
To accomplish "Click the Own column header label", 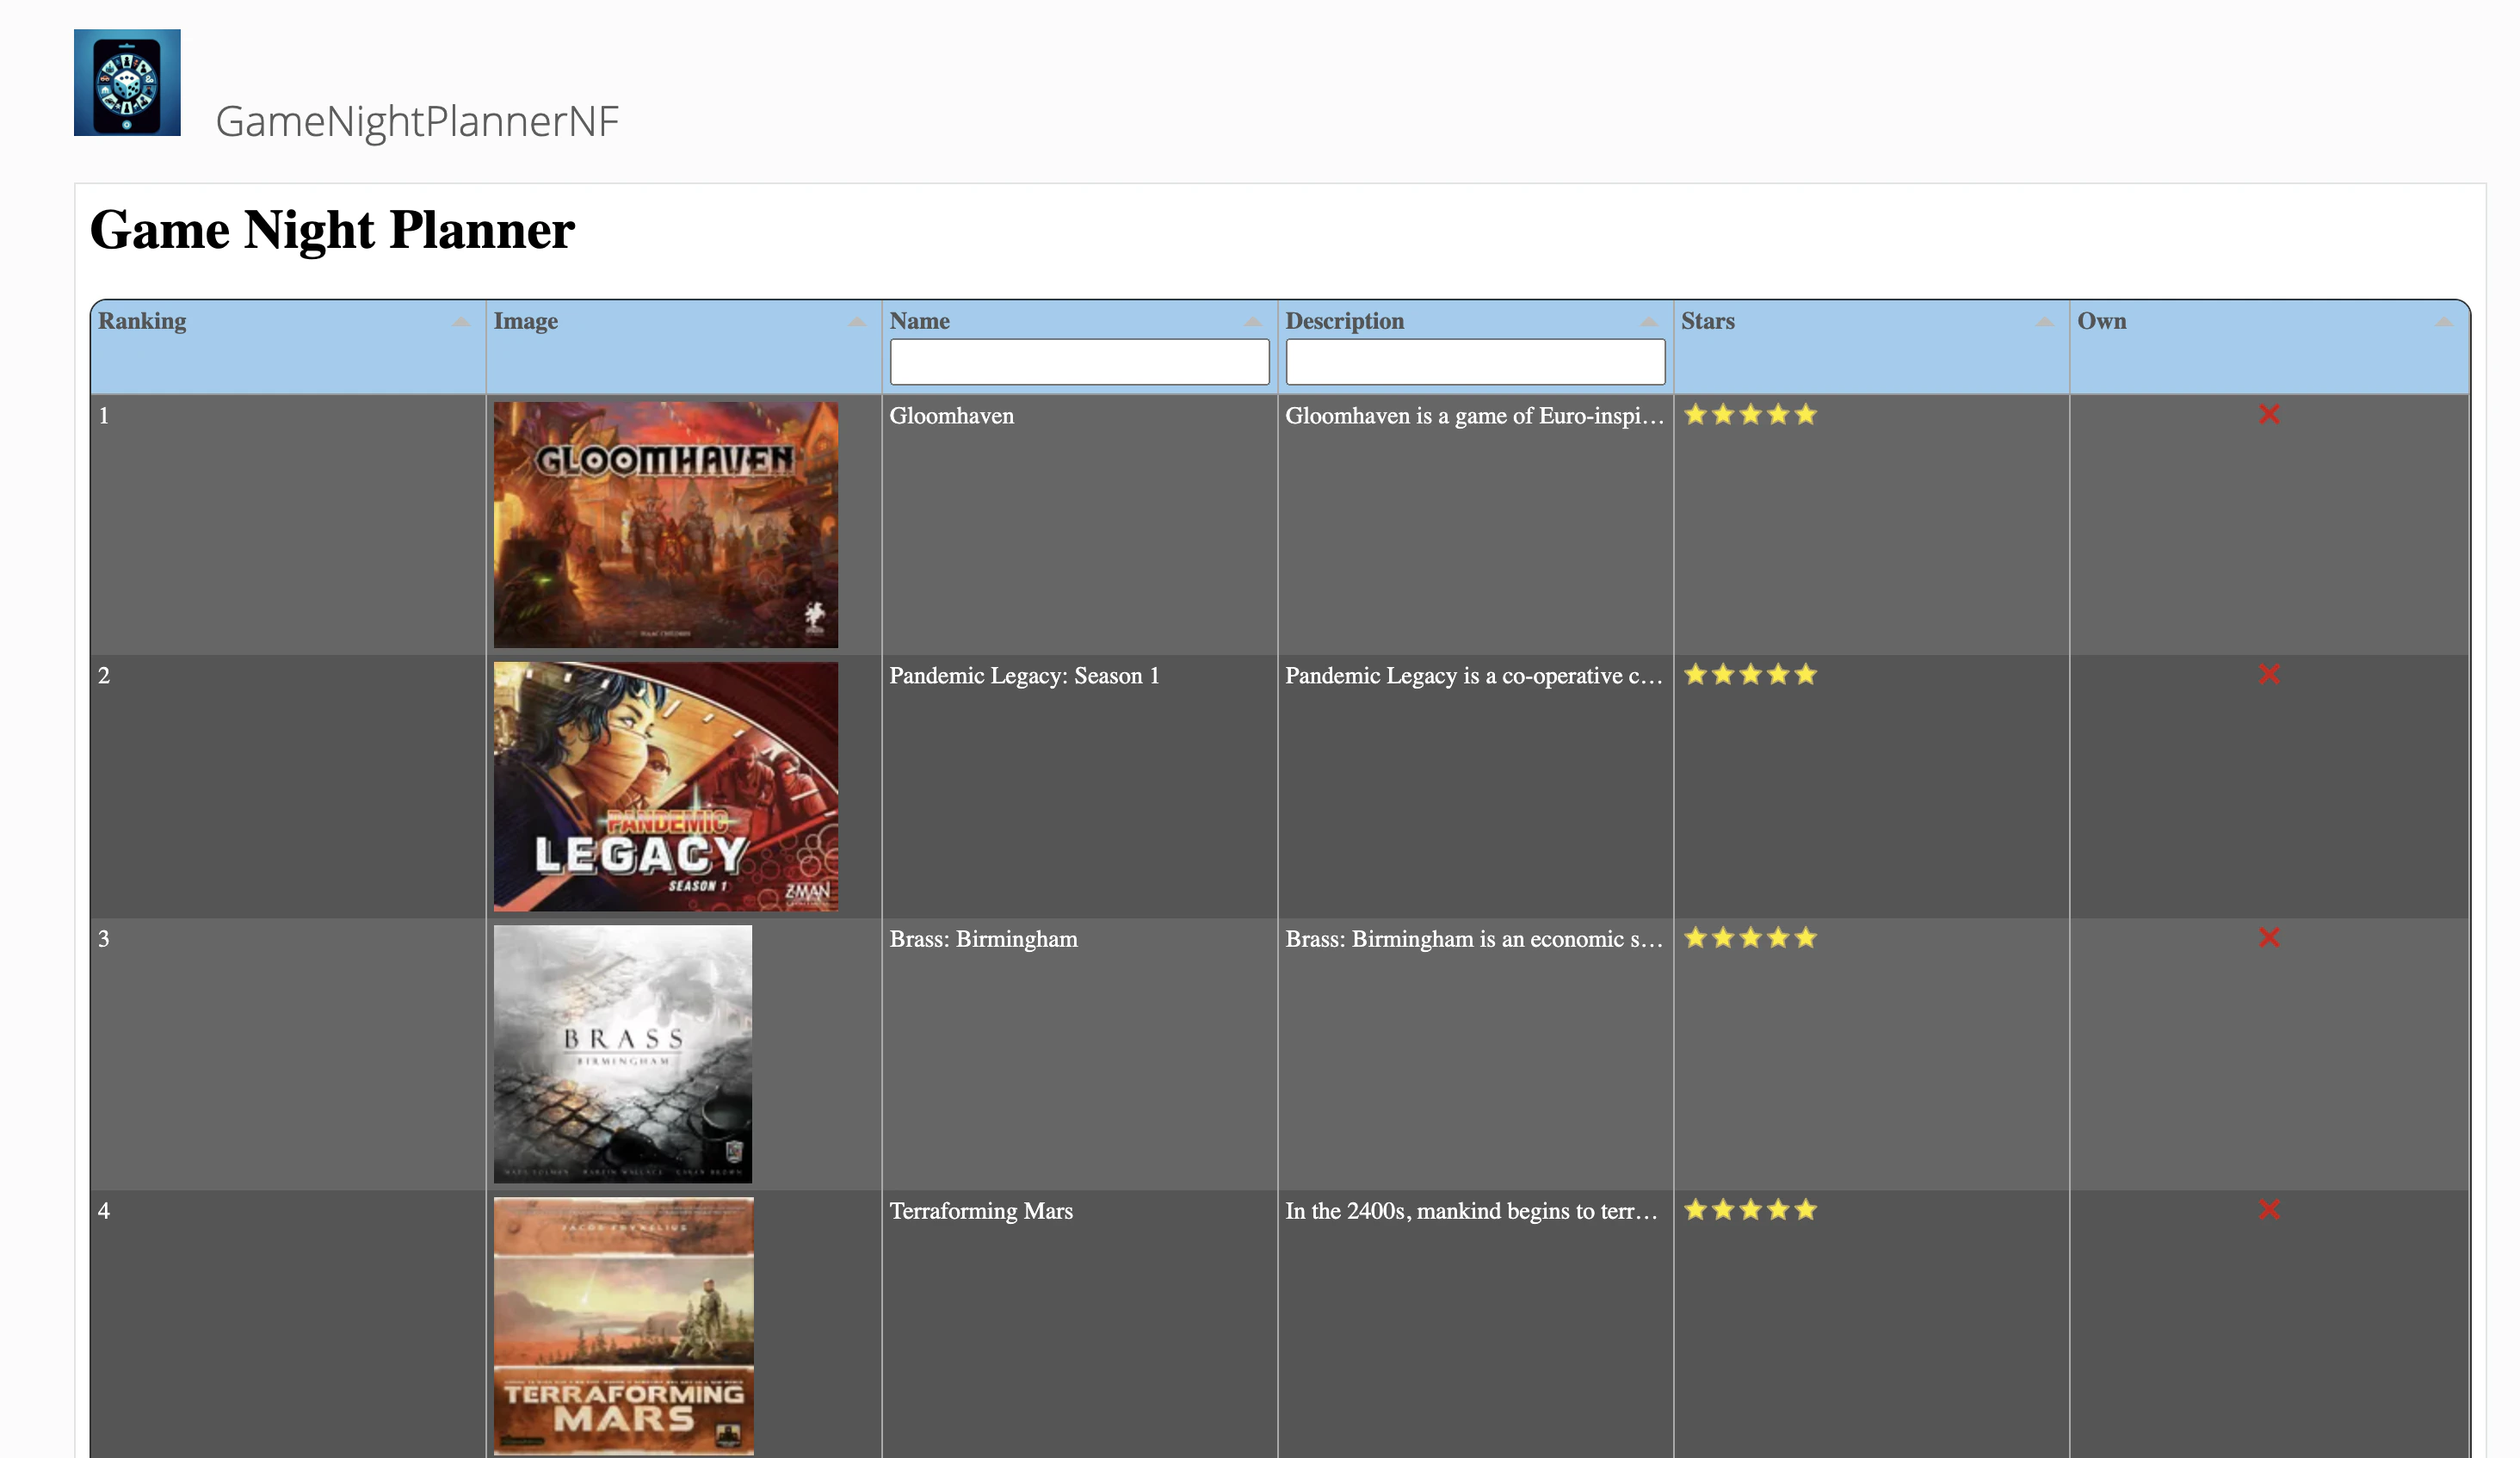I will (x=2102, y=321).
